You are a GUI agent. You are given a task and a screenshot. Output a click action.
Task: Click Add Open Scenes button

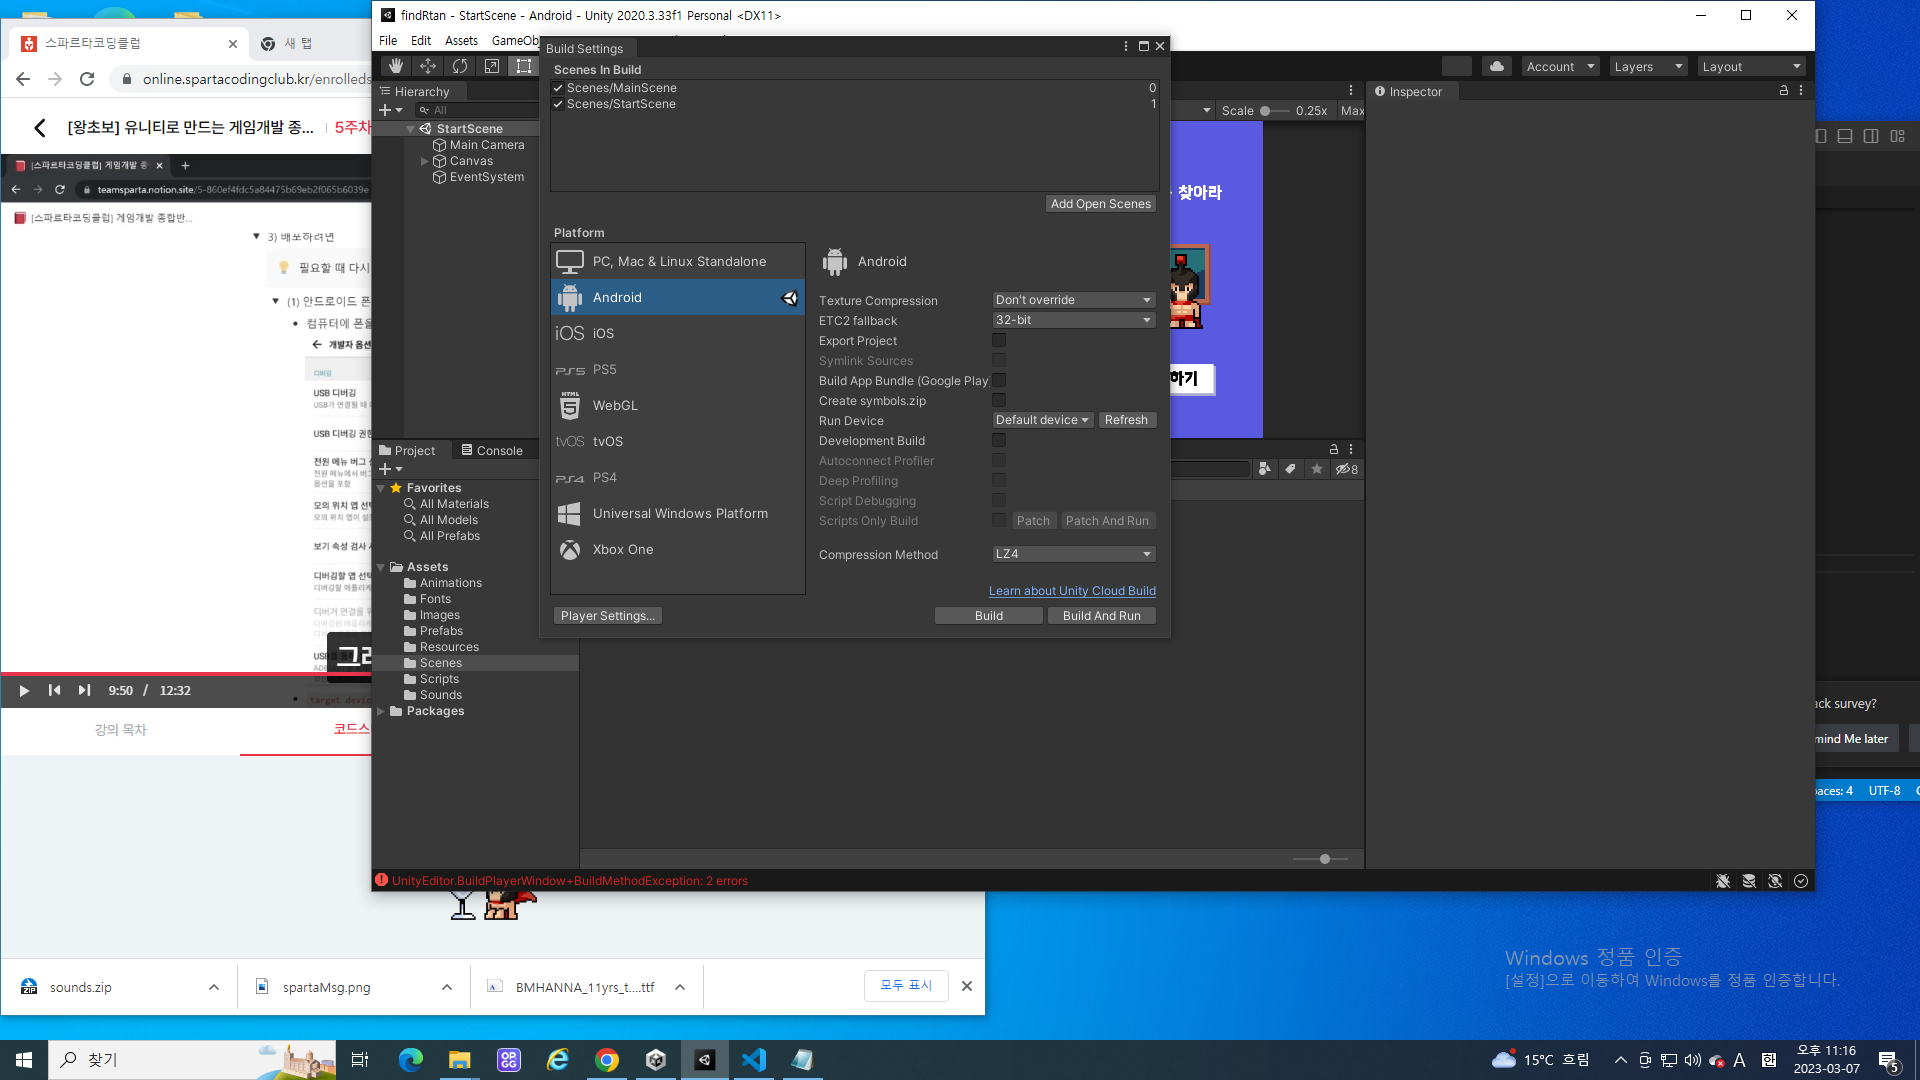pos(1100,204)
